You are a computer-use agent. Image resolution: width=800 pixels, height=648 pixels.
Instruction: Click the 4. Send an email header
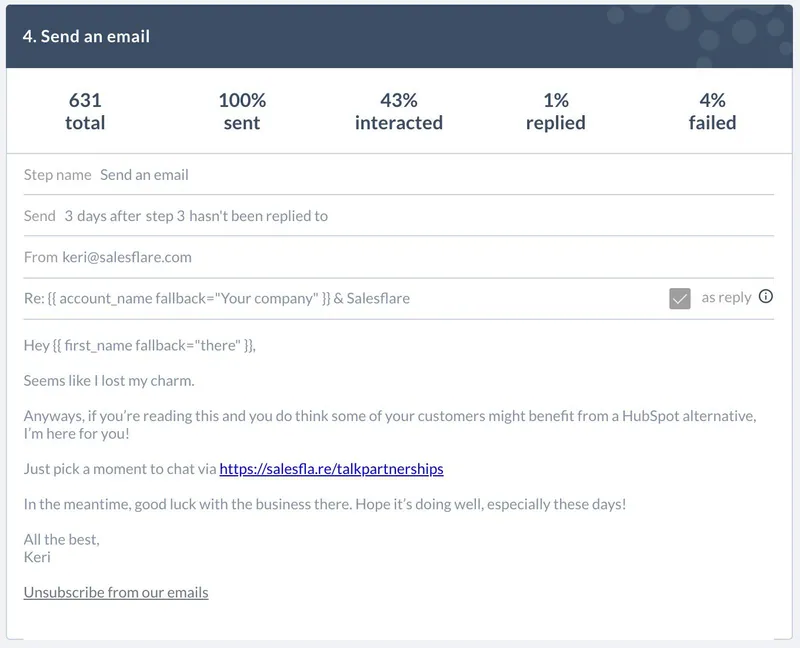[x=86, y=36]
